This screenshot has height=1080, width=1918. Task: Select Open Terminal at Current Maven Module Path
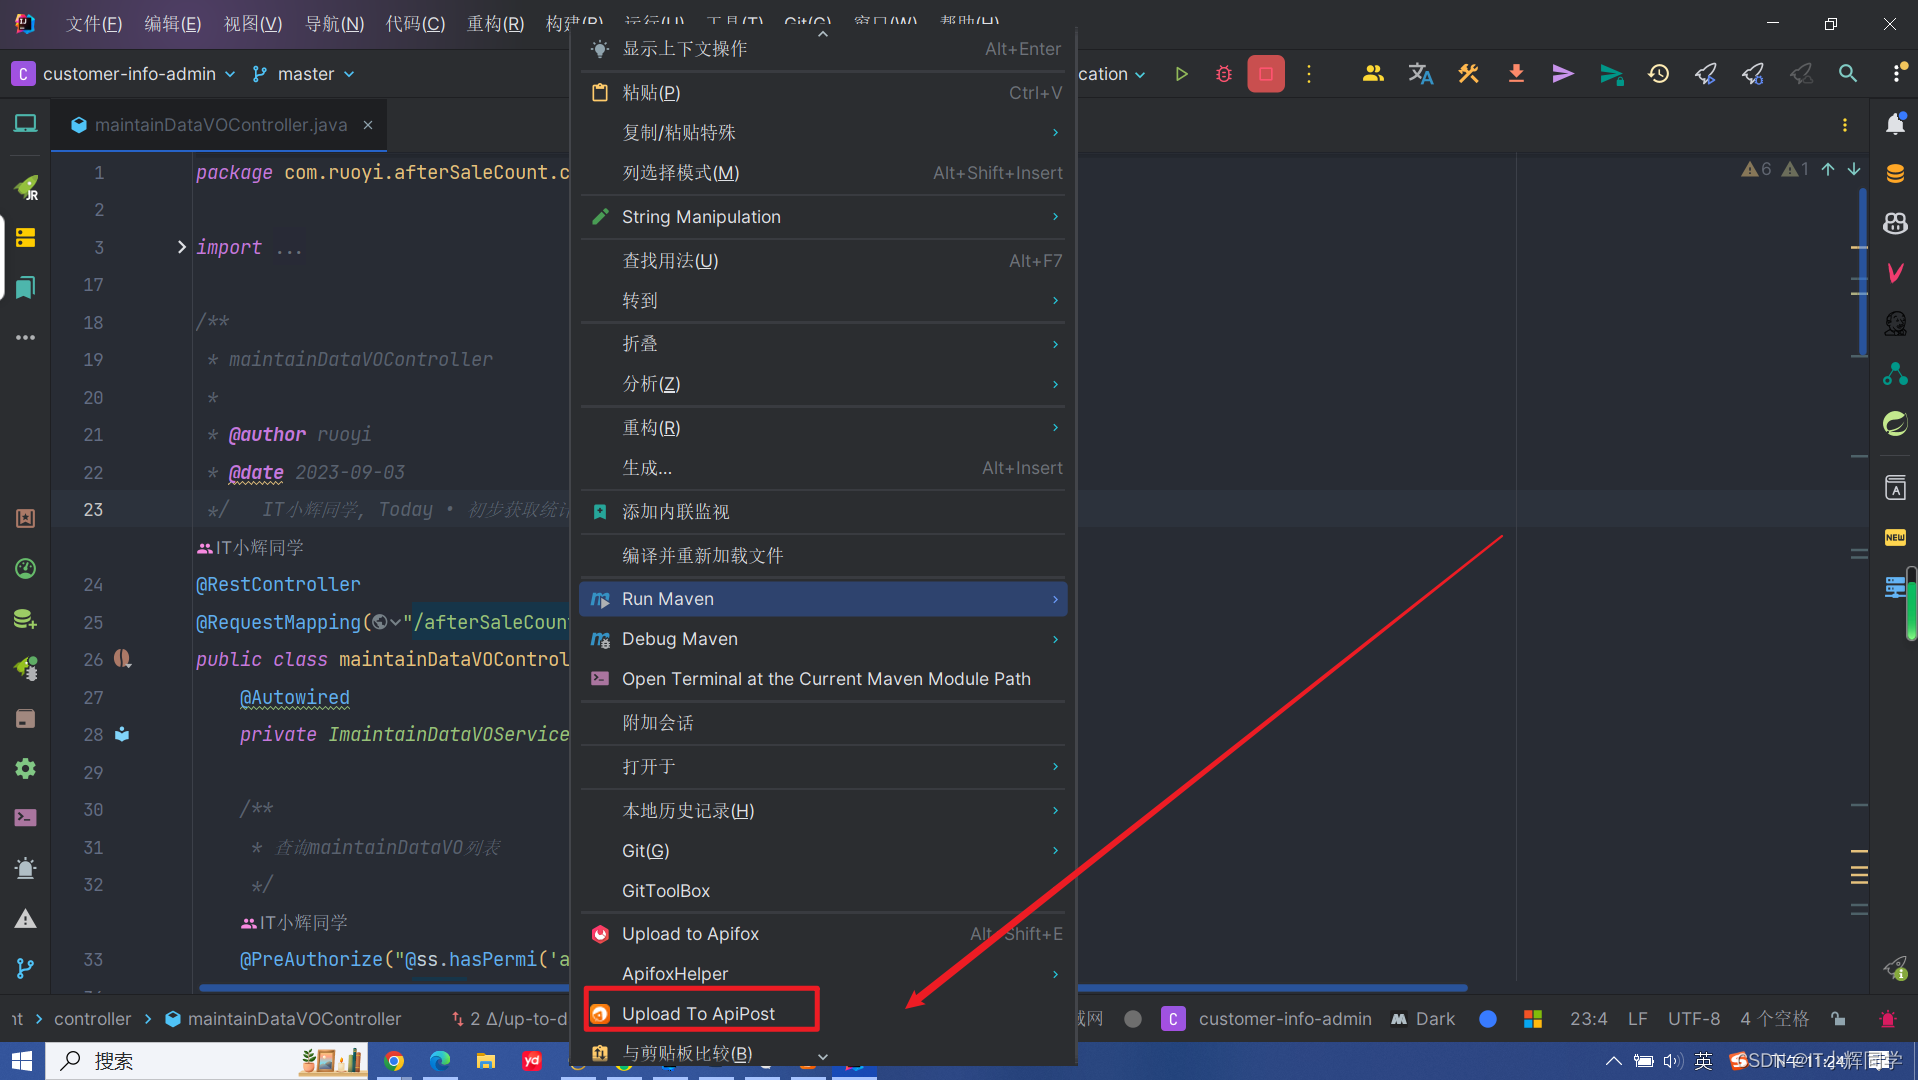coord(823,679)
